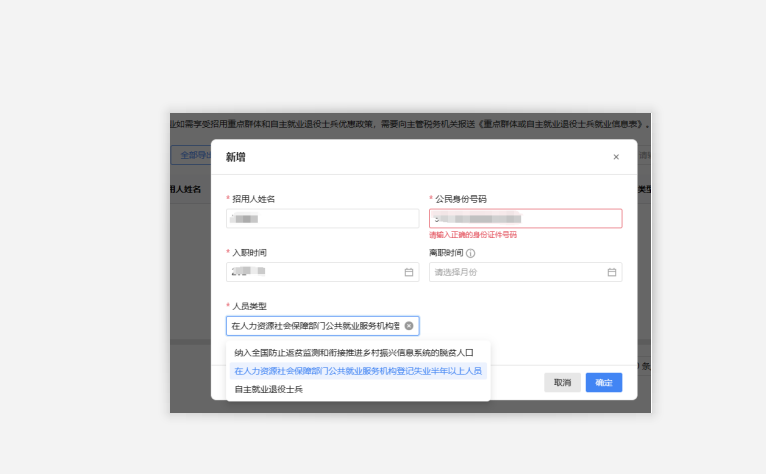This screenshot has width=766, height=474.
Task: Click the 人员类型 field label
Action: pyautogui.click(x=250, y=306)
